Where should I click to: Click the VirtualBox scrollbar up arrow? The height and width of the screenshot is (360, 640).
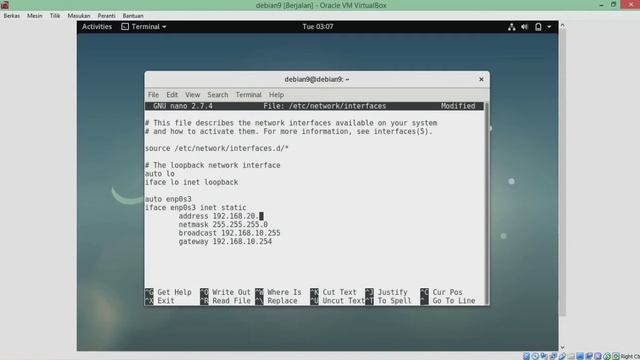(562, 25)
